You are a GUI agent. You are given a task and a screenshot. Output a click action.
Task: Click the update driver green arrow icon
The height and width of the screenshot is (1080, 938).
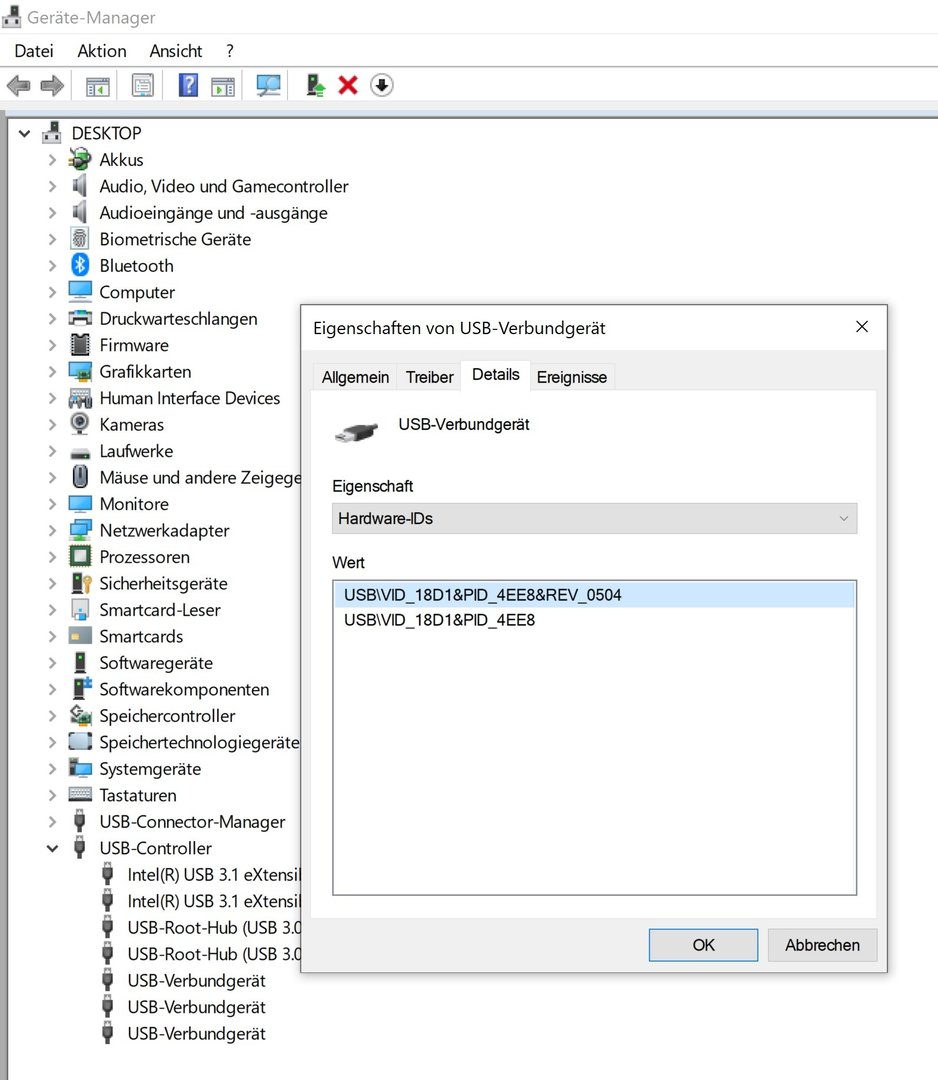[316, 86]
